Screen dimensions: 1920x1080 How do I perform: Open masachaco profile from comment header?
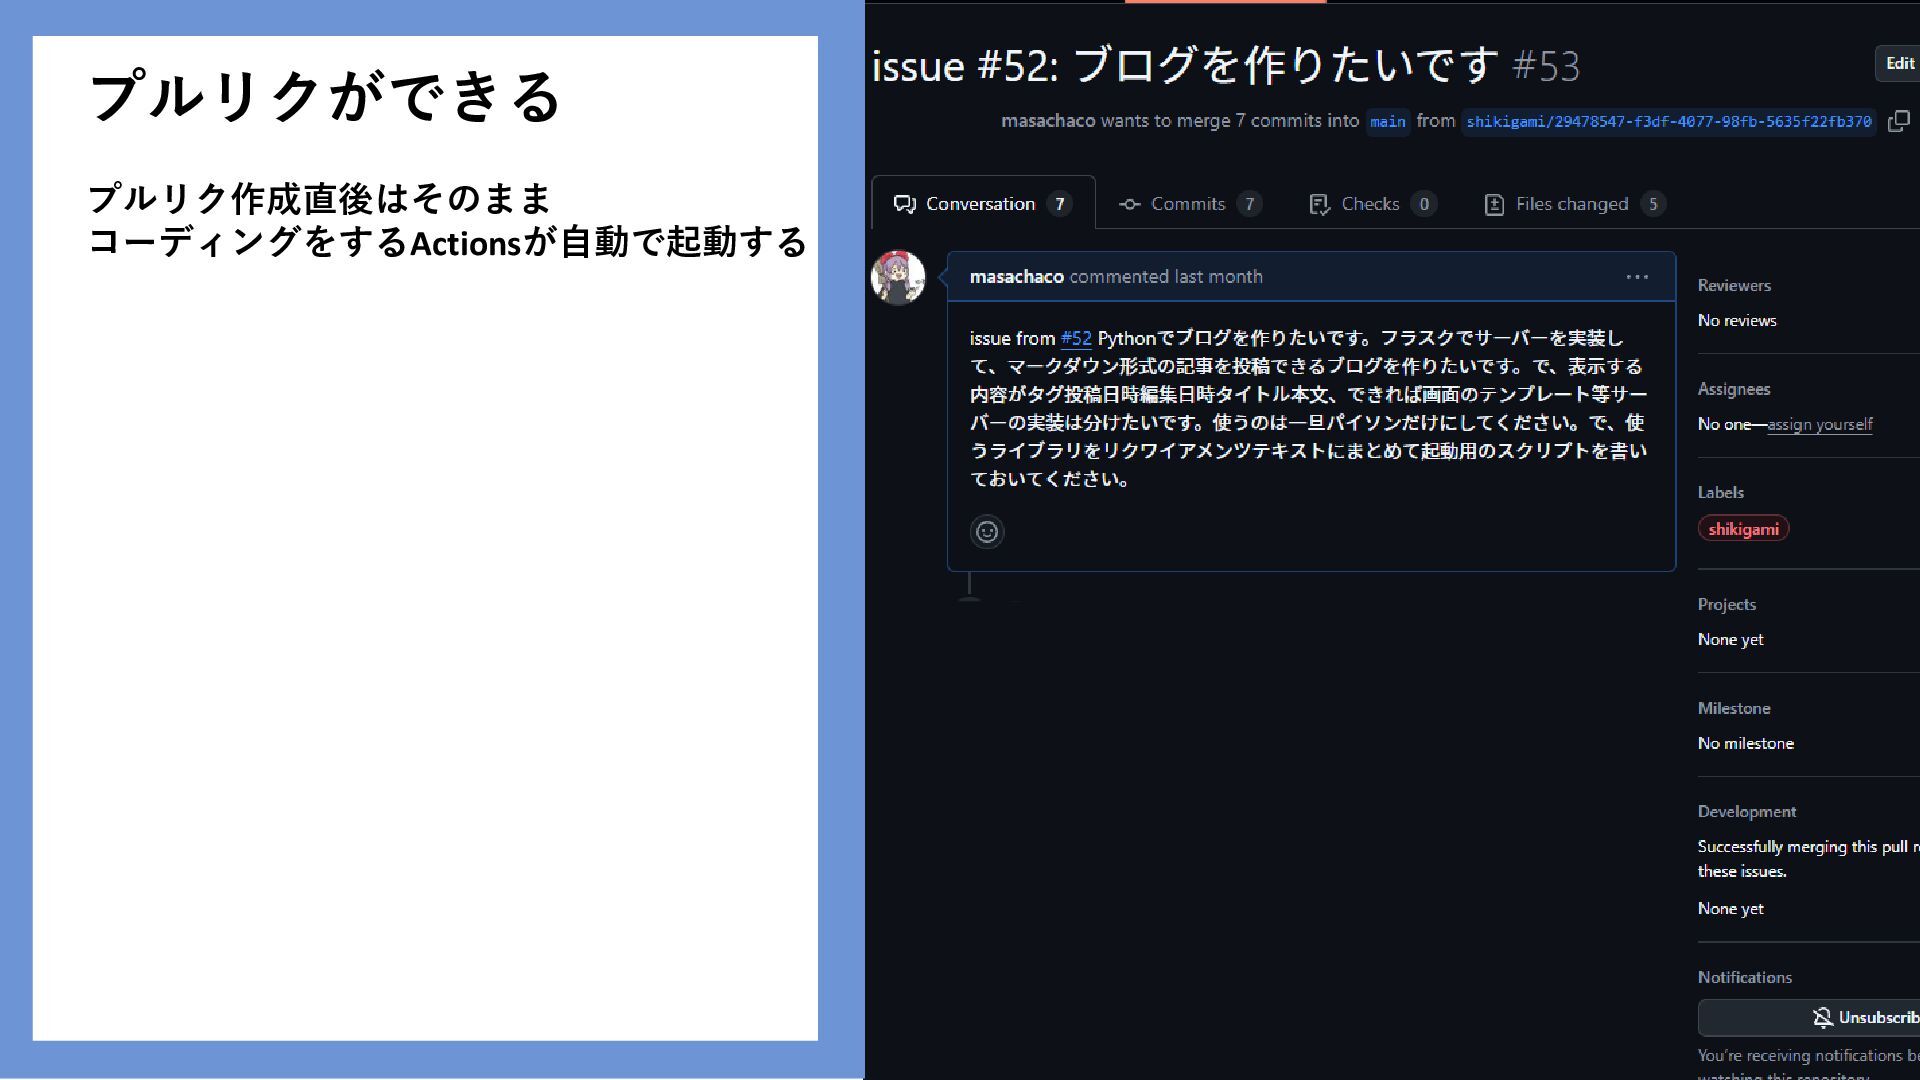[1016, 277]
